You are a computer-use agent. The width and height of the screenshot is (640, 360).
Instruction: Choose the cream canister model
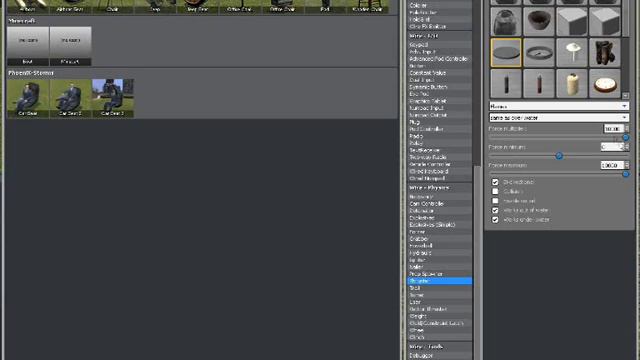(x=572, y=84)
